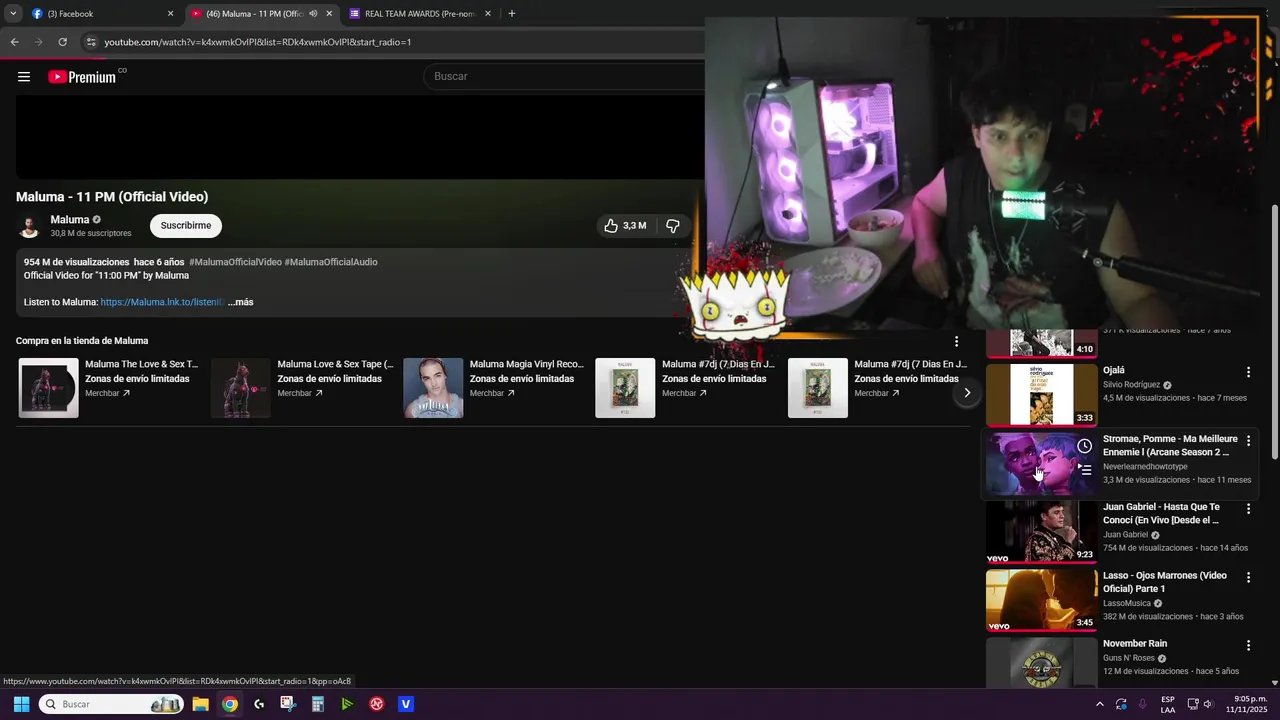Add Stromae video to Watch Later
The width and height of the screenshot is (1280, 720).
1084,446
